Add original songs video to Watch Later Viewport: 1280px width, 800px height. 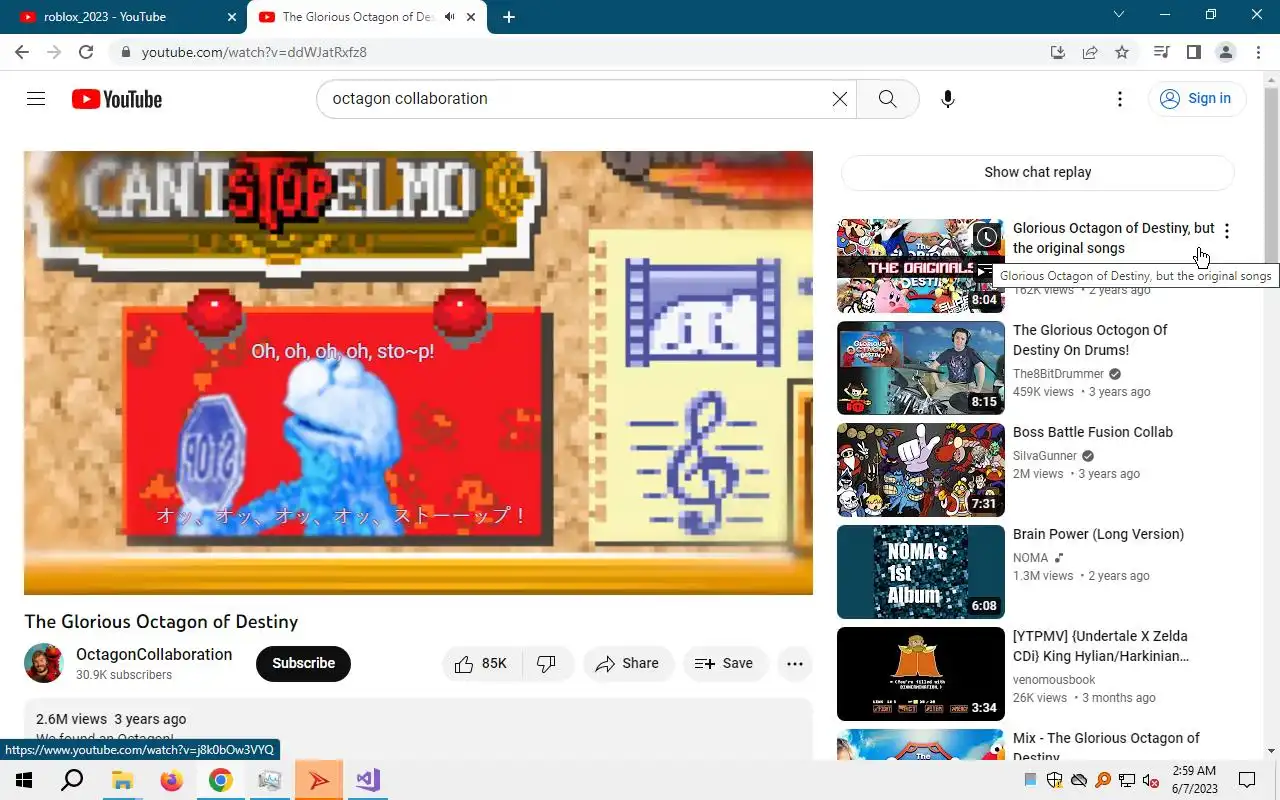[x=986, y=237]
